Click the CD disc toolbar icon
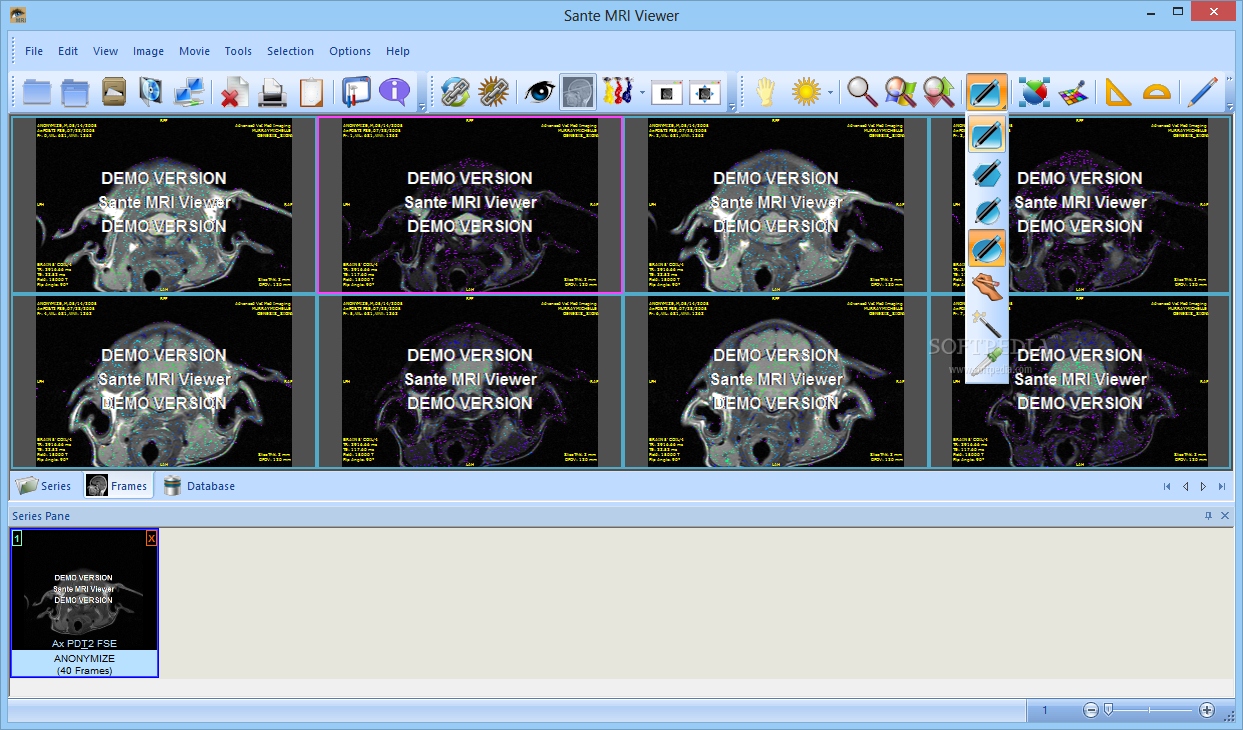The image size is (1243, 730). (x=151, y=92)
